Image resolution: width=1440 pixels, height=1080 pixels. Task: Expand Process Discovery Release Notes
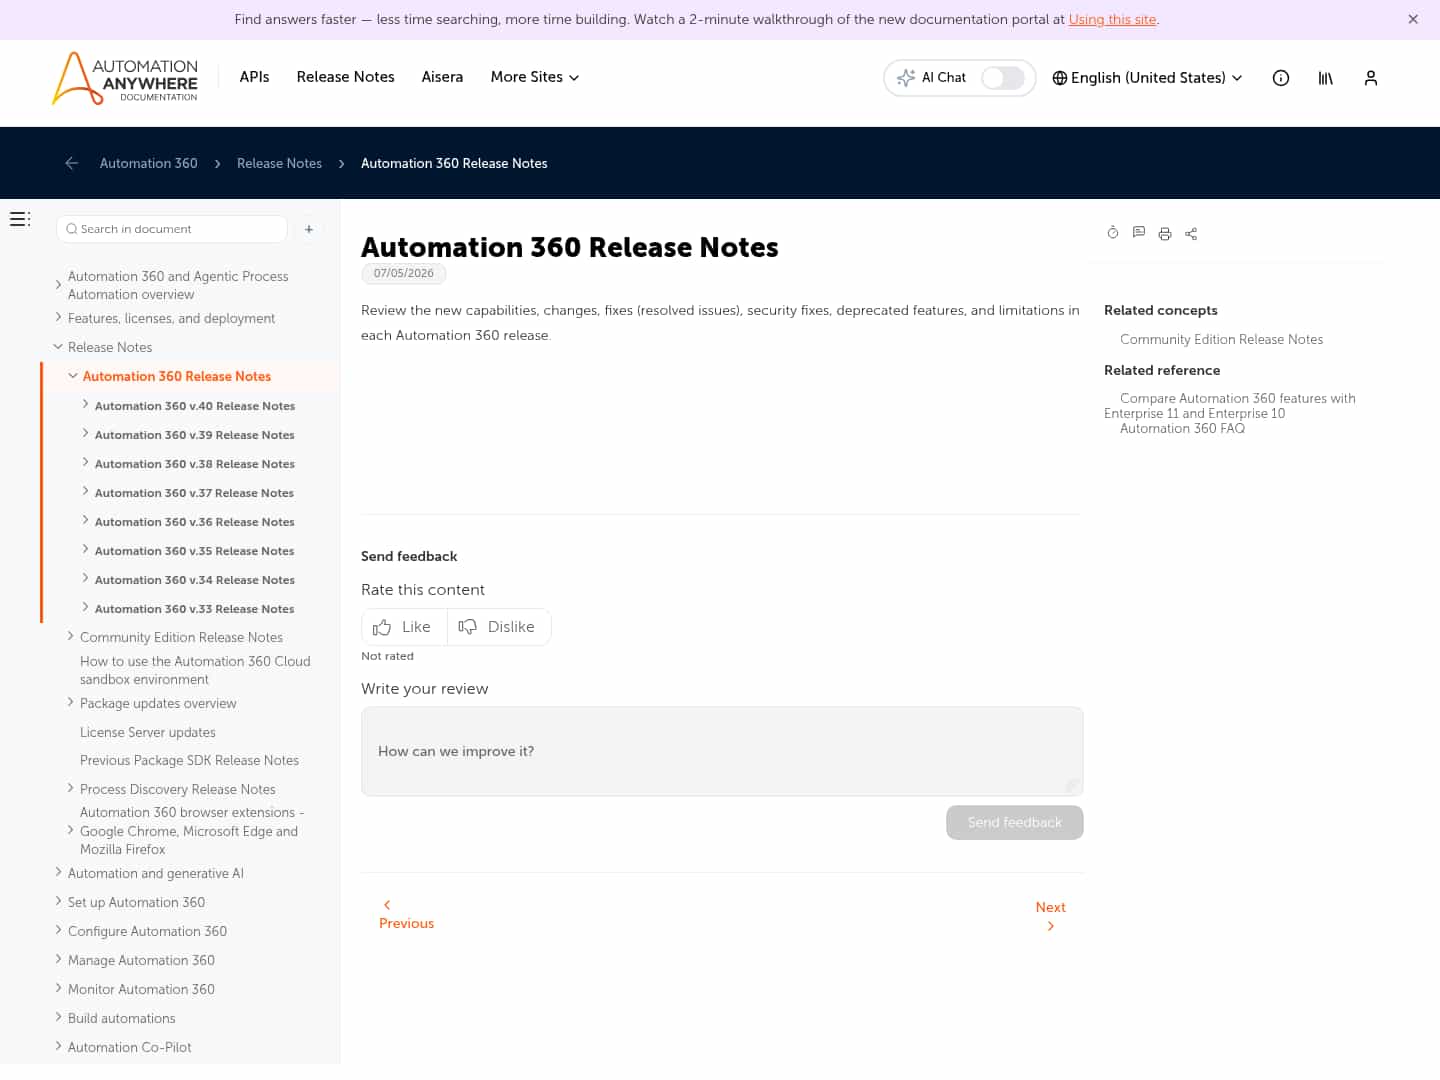click(x=70, y=789)
